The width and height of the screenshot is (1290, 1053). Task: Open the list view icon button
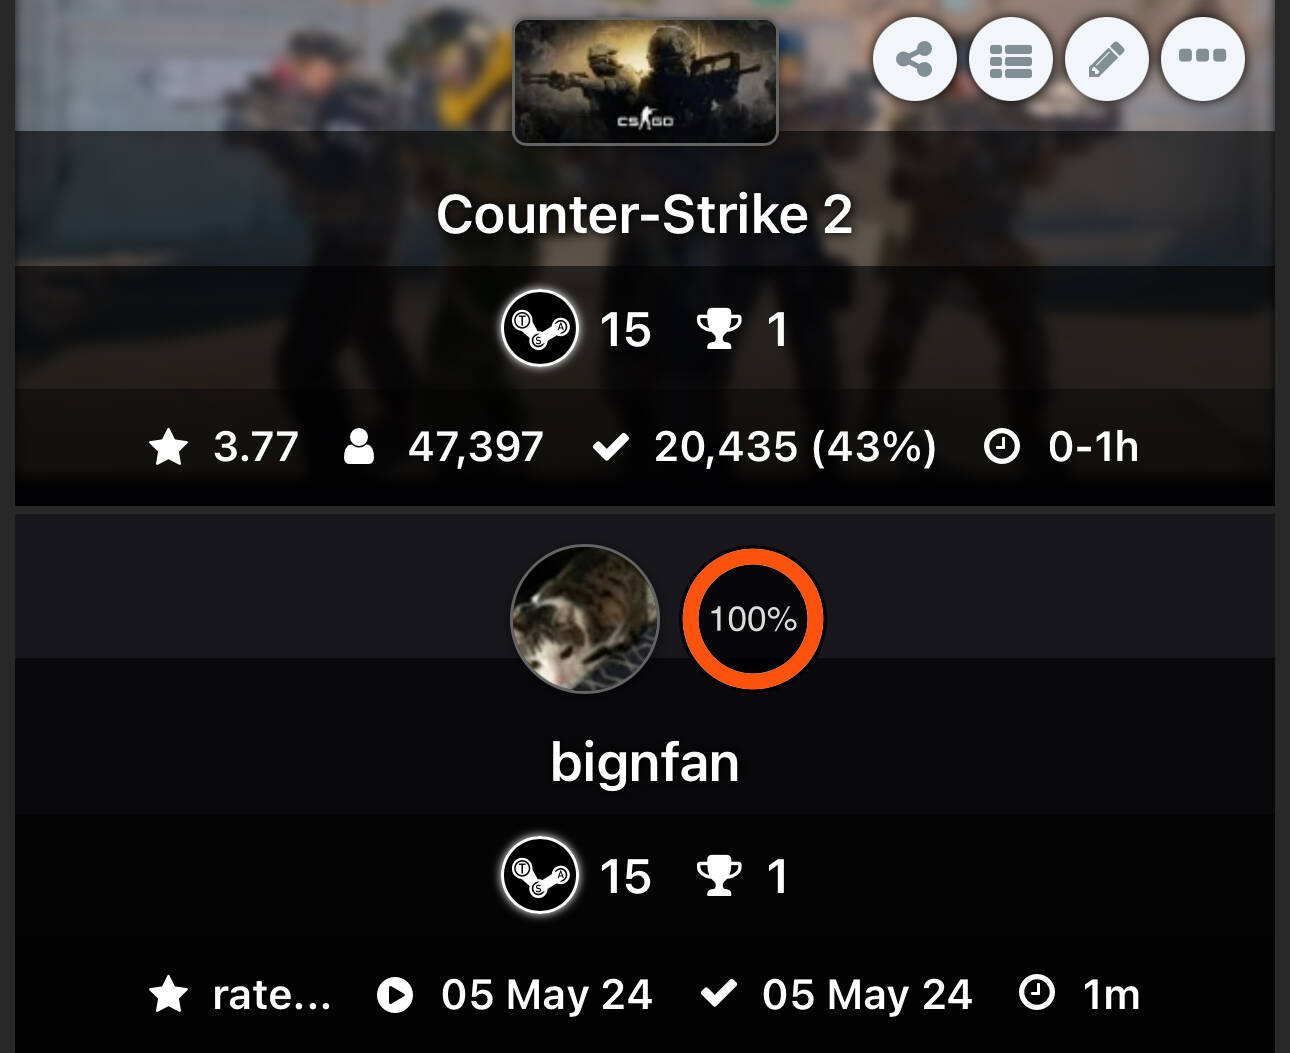pyautogui.click(x=1010, y=60)
